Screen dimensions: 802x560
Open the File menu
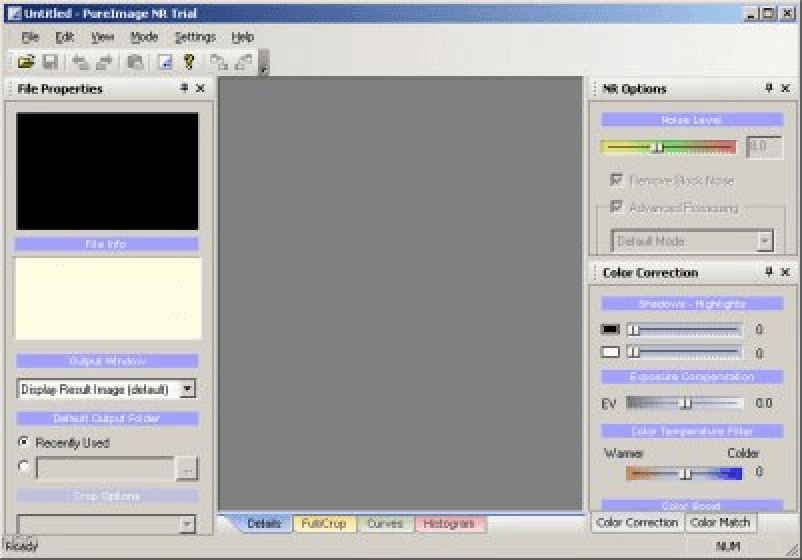pos(30,37)
